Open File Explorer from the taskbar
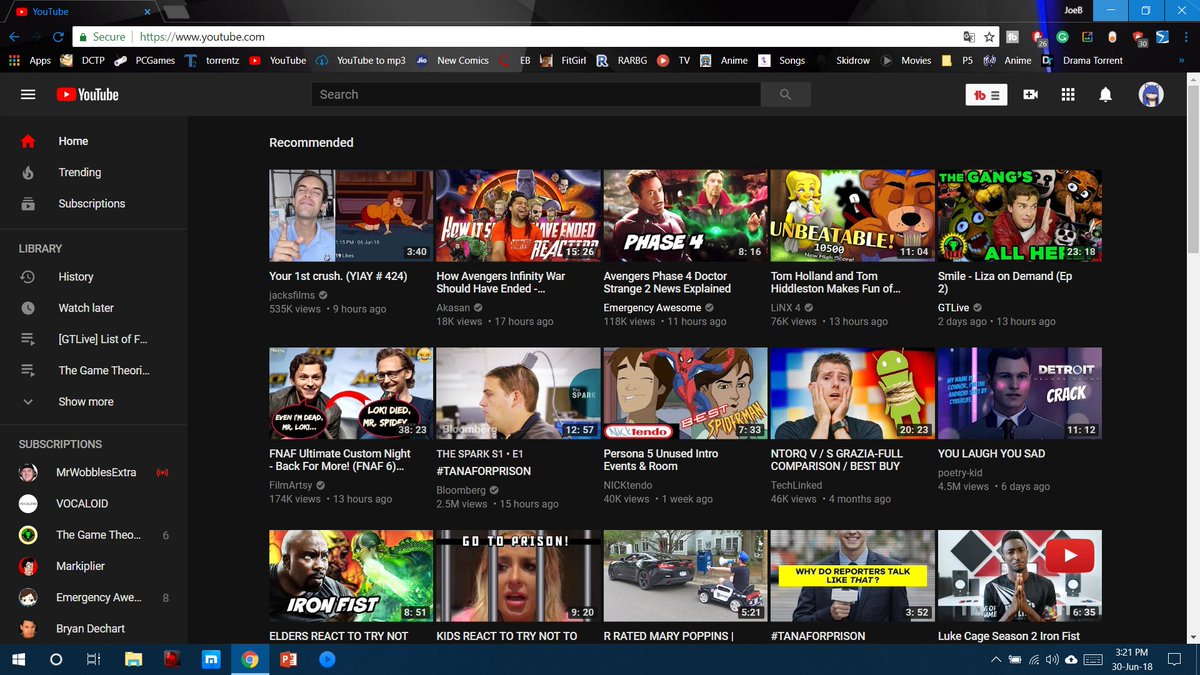The image size is (1200, 675). click(x=133, y=660)
